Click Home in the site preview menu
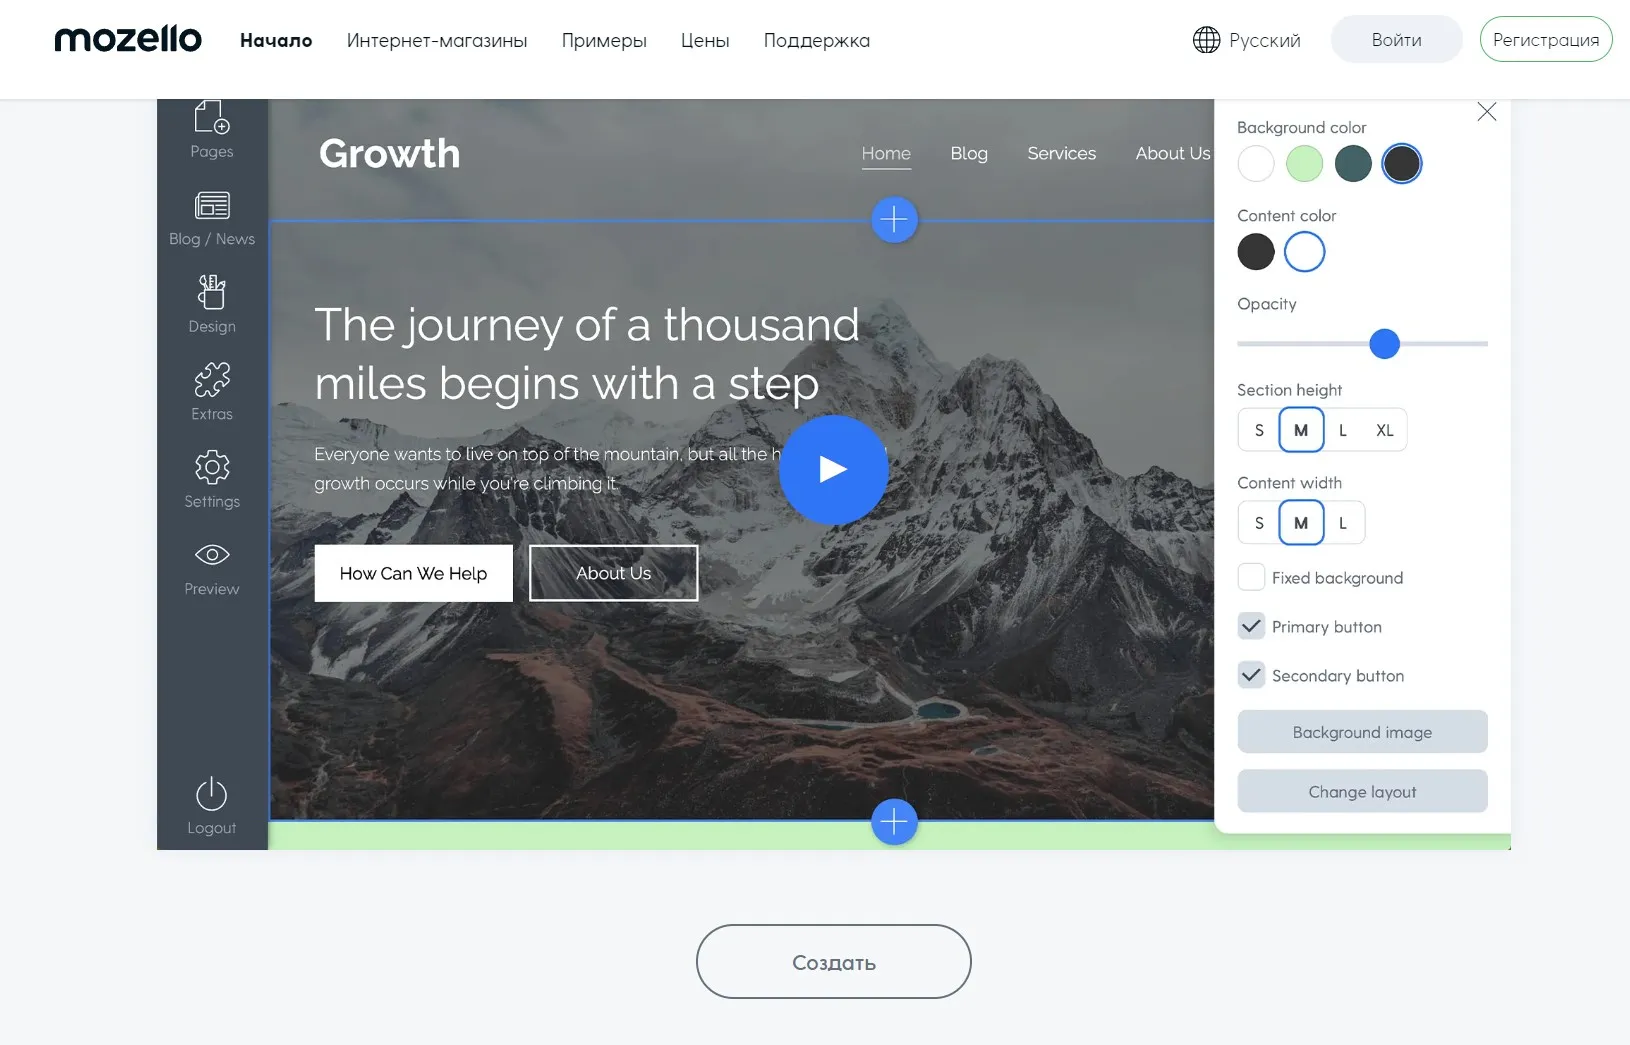The image size is (1630, 1045). click(x=886, y=153)
